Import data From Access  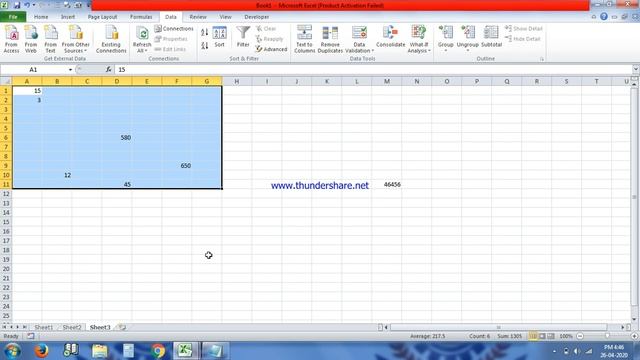click(11, 39)
